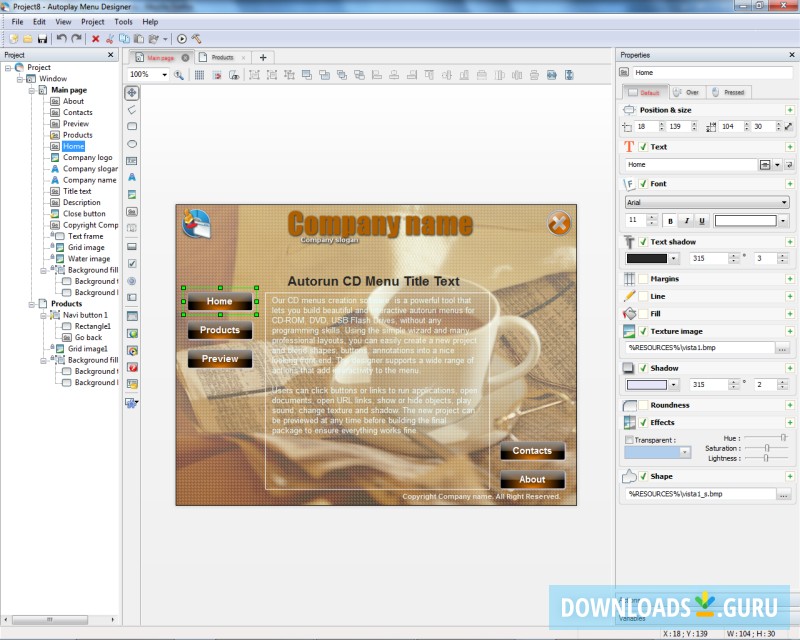The height and width of the screenshot is (640, 800).
Task: Select the text label tool (letter A)
Action: [132, 178]
